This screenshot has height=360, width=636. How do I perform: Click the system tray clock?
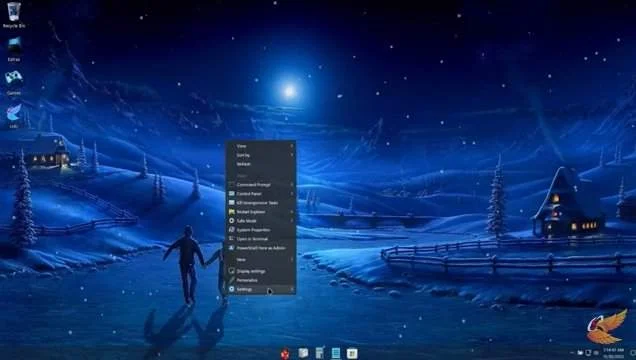(613, 353)
